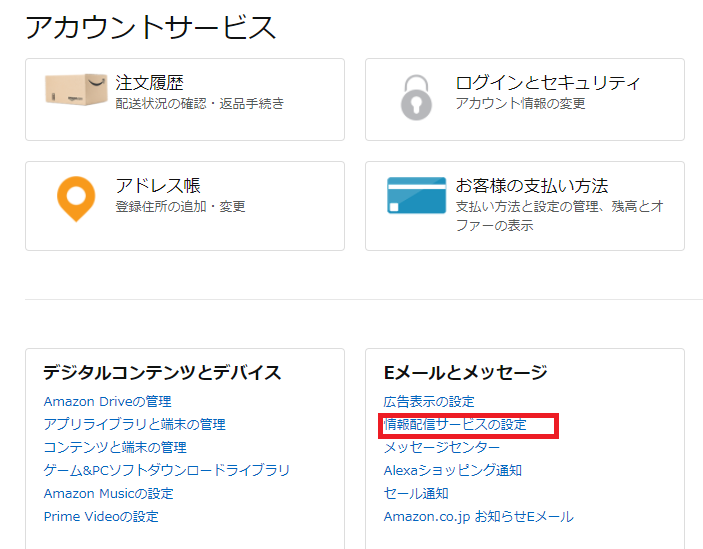Open お客様の支払い方法 card title
Image resolution: width=703 pixels, height=549 pixels.
(x=532, y=186)
